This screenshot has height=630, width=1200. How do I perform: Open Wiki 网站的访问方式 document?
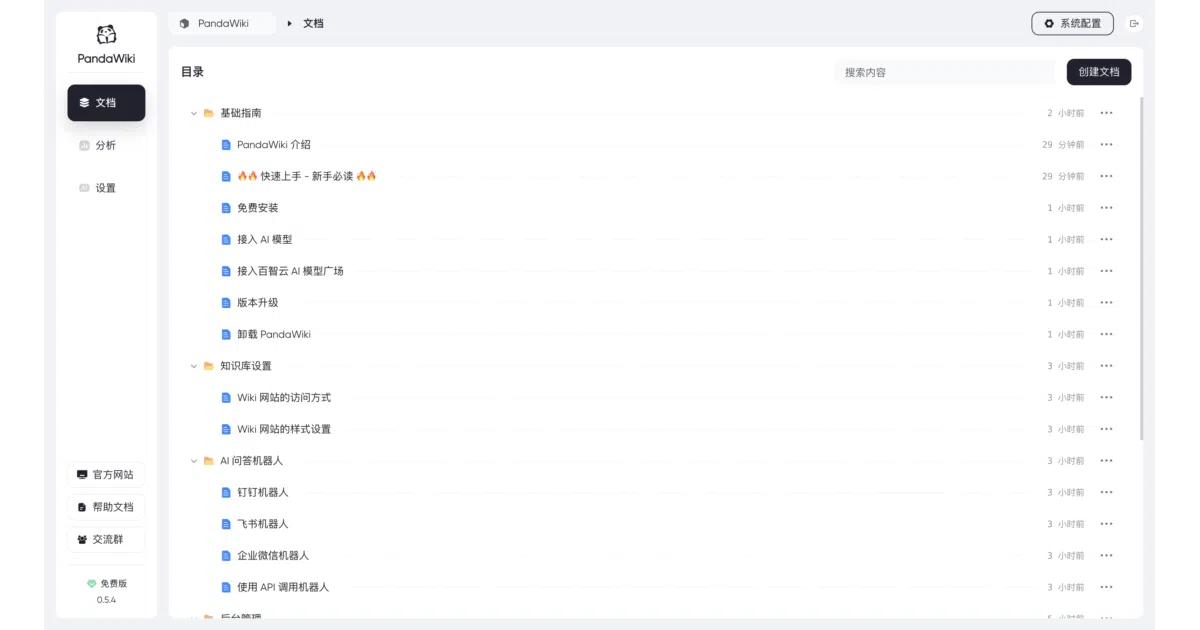click(x=284, y=398)
